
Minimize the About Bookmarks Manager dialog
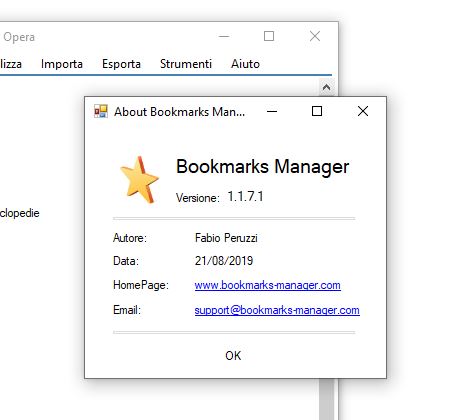(x=272, y=111)
